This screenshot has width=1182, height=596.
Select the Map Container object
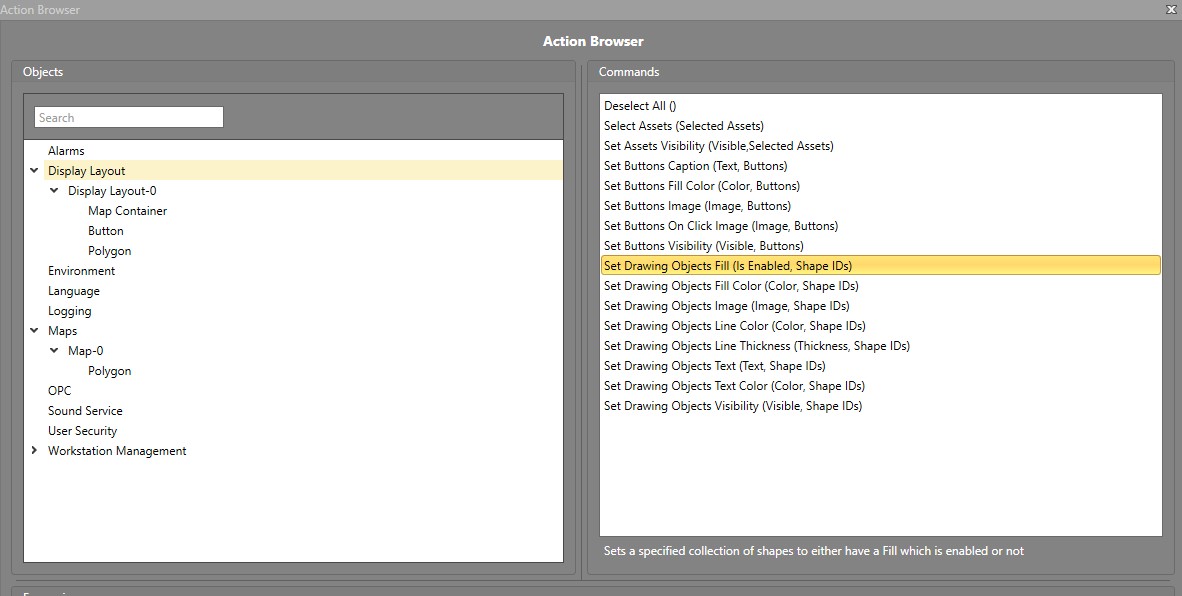click(127, 211)
